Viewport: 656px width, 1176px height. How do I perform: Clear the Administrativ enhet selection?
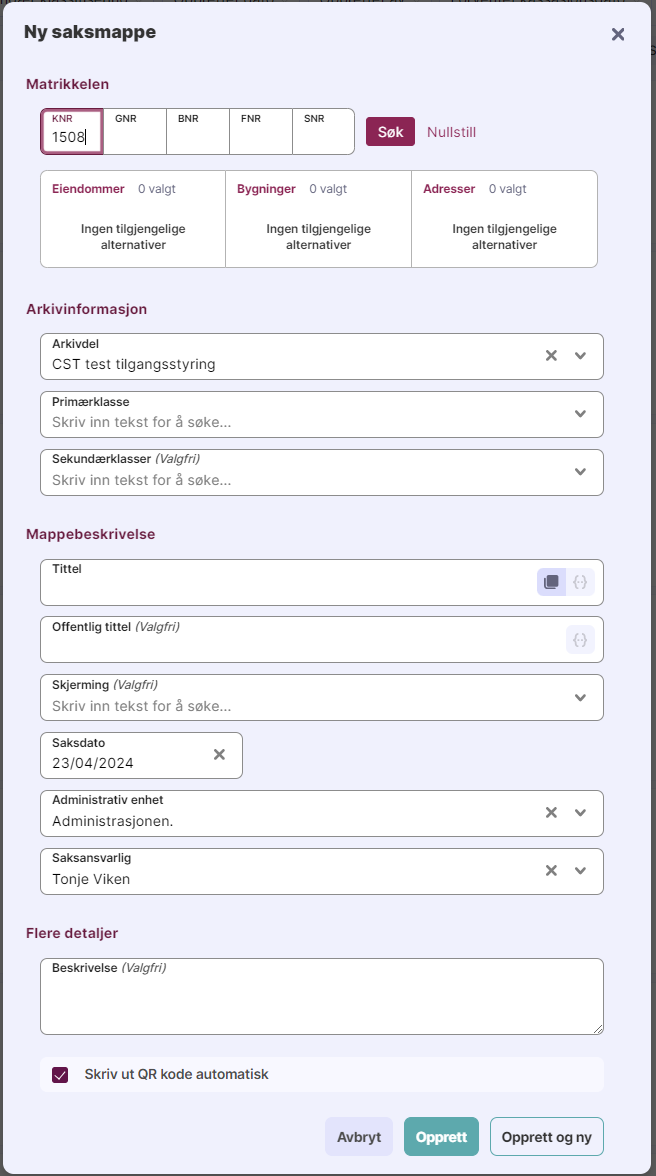pos(550,813)
